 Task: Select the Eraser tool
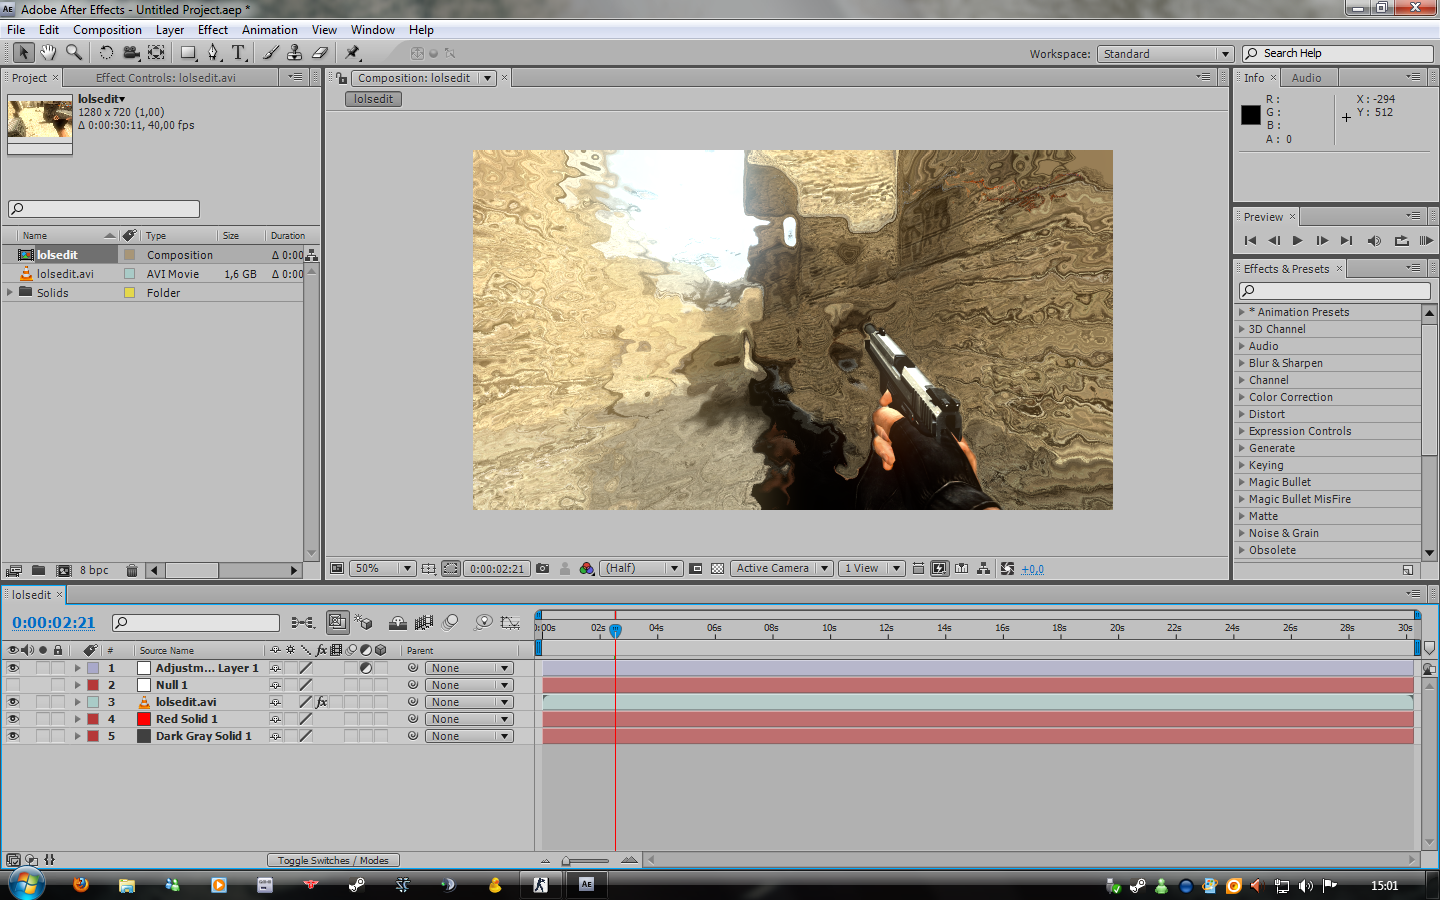(x=320, y=53)
